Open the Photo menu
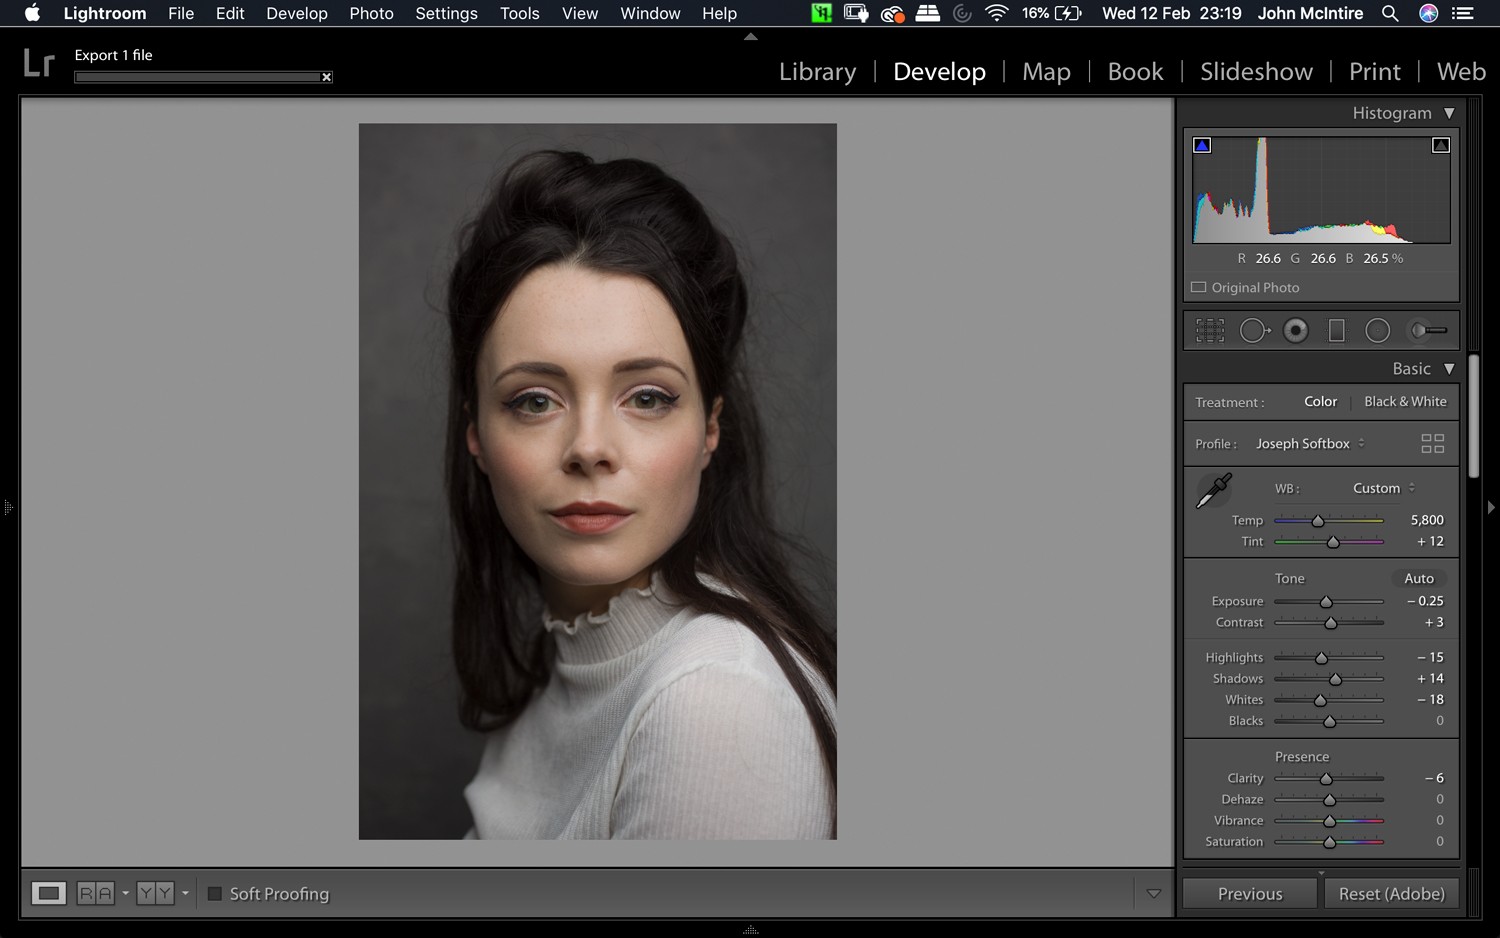 [371, 13]
